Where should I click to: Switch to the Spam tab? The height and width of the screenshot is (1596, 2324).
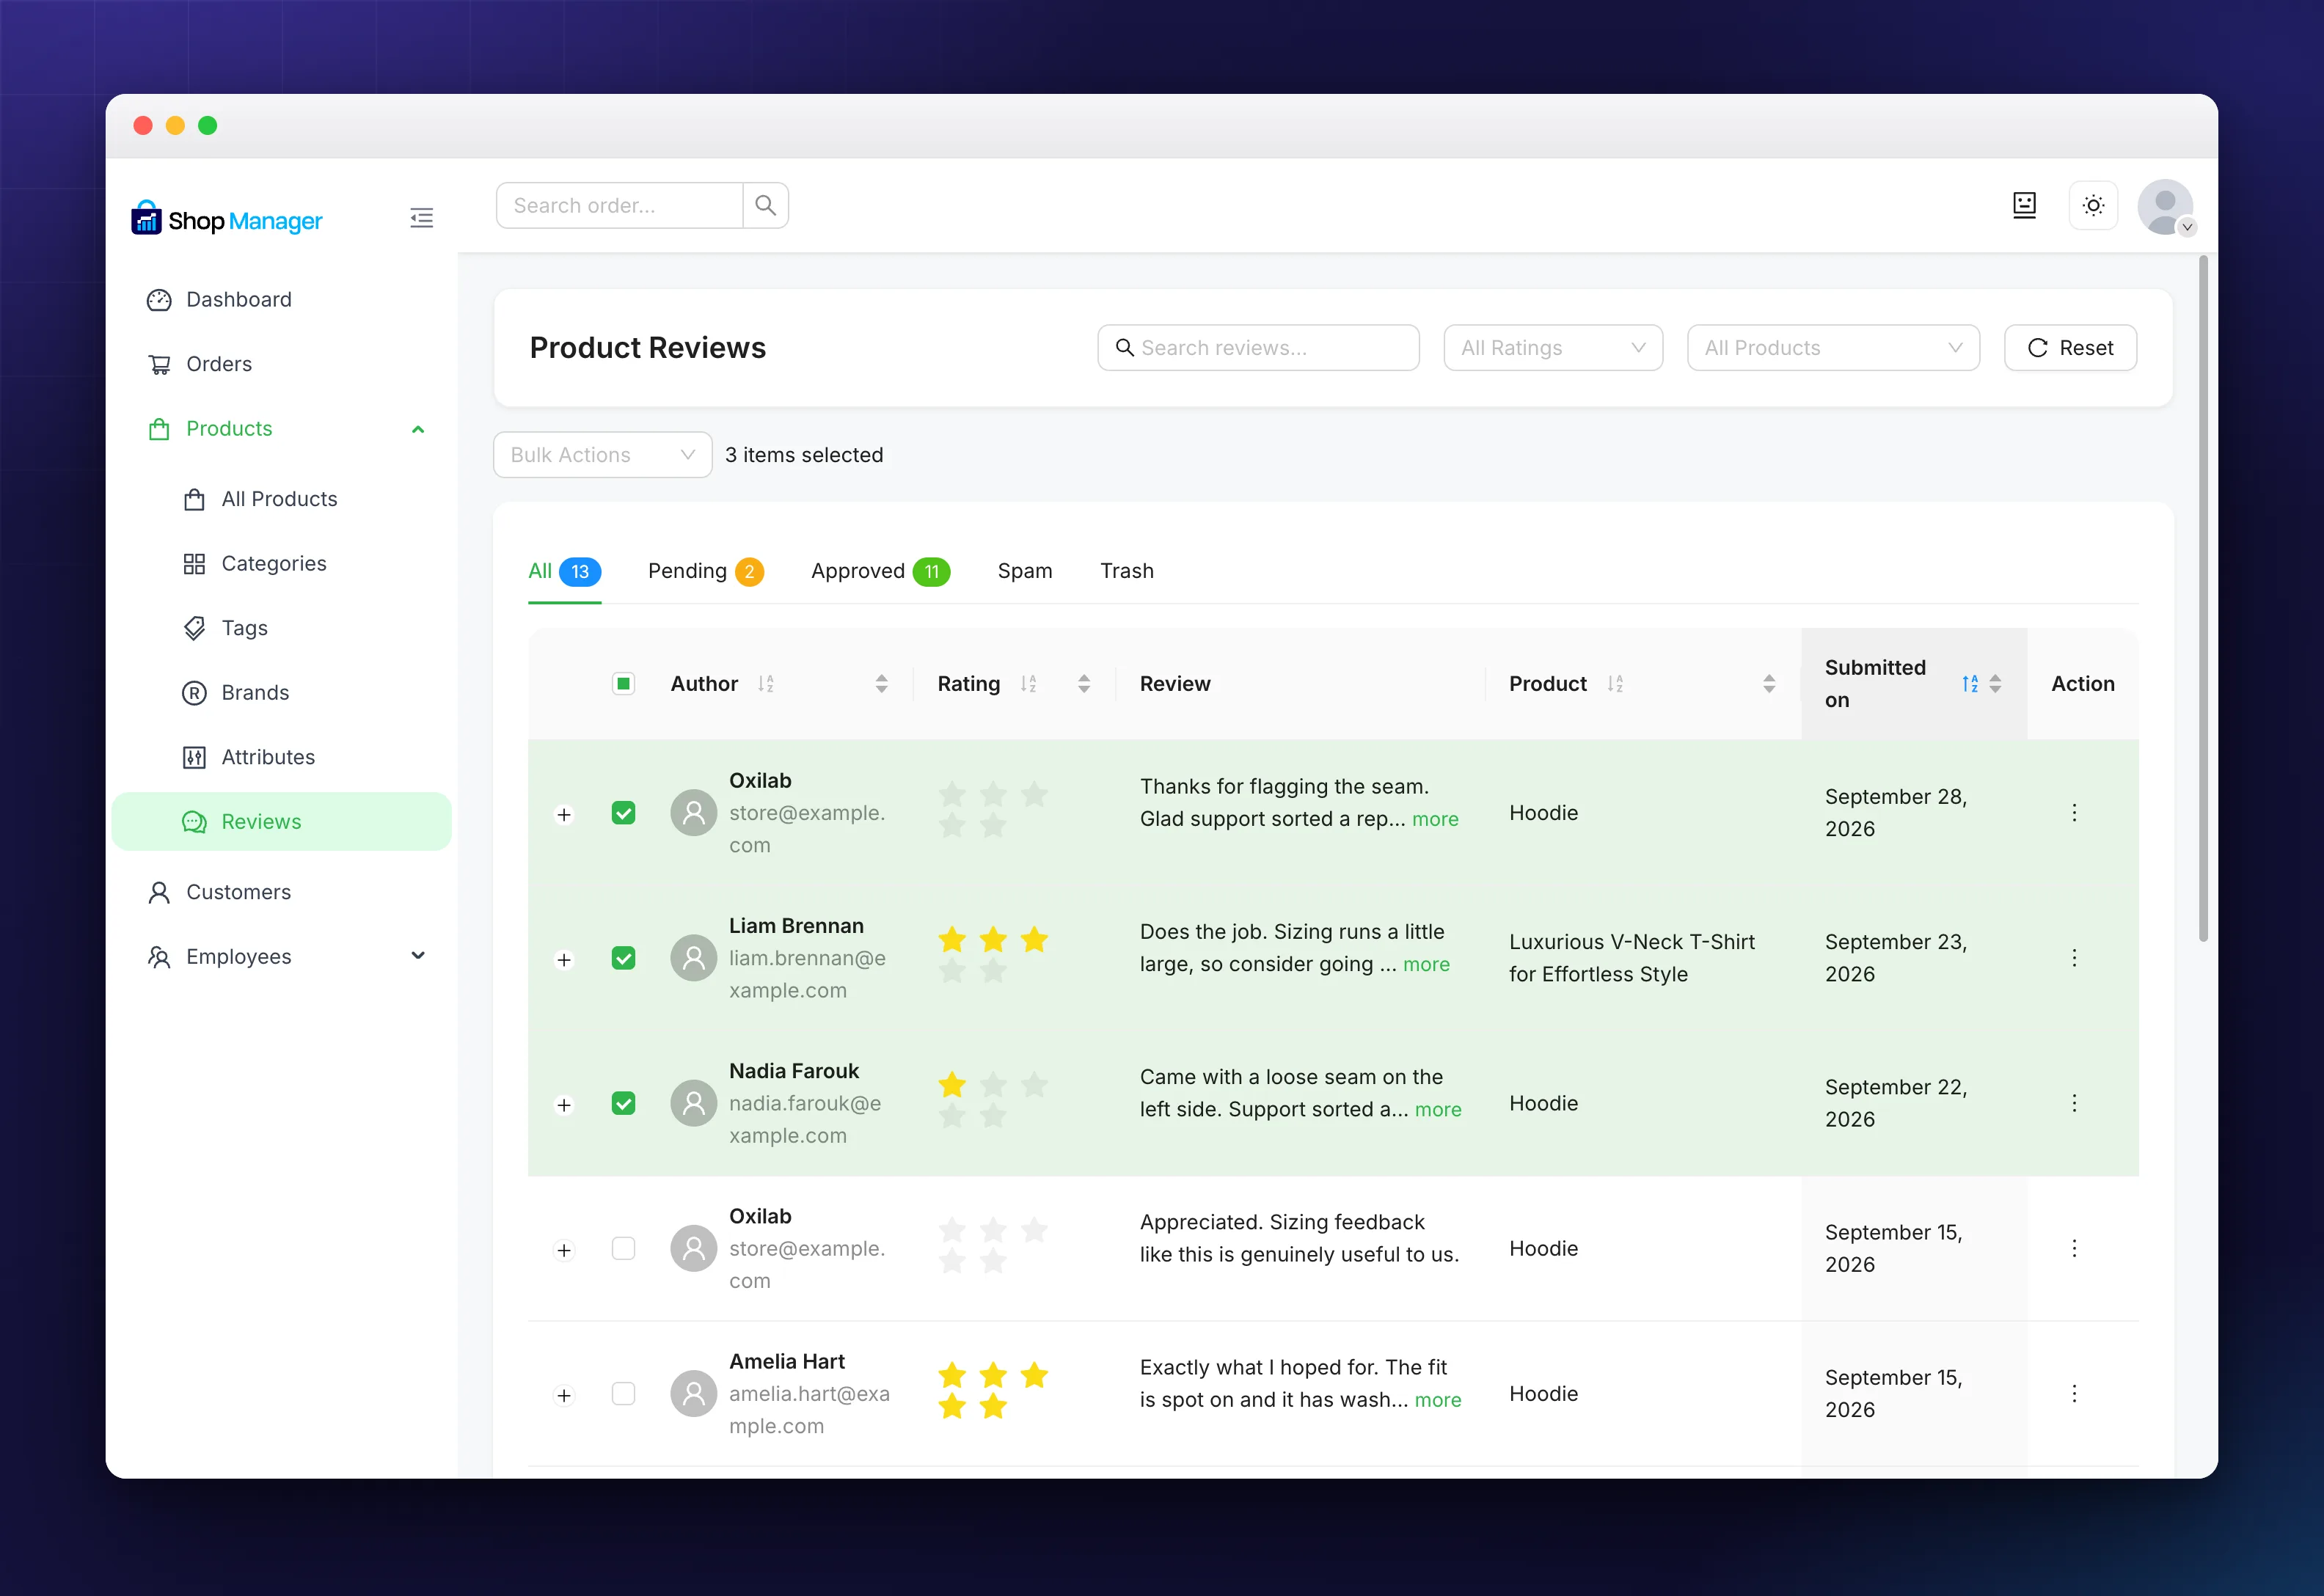pos(1025,571)
